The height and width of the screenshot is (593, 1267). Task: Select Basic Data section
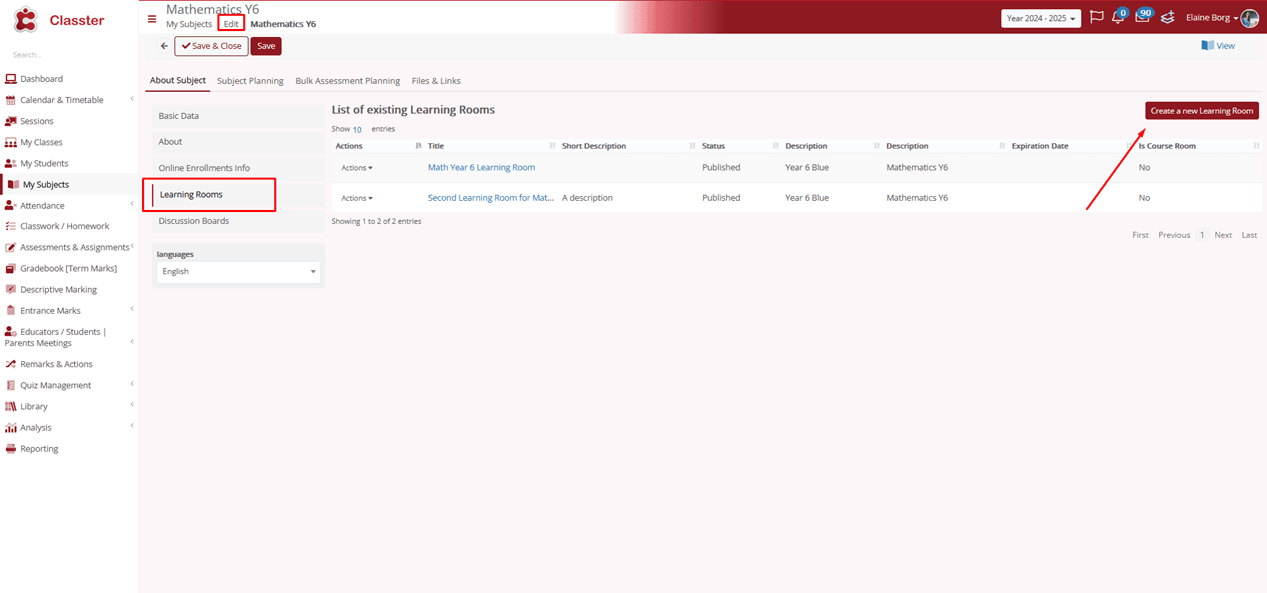tap(239, 116)
